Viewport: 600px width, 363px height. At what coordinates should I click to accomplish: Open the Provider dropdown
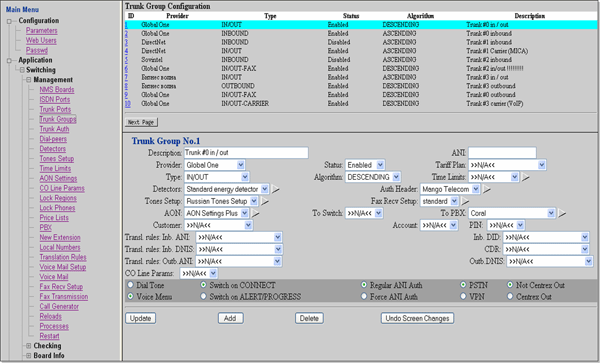(x=215, y=165)
